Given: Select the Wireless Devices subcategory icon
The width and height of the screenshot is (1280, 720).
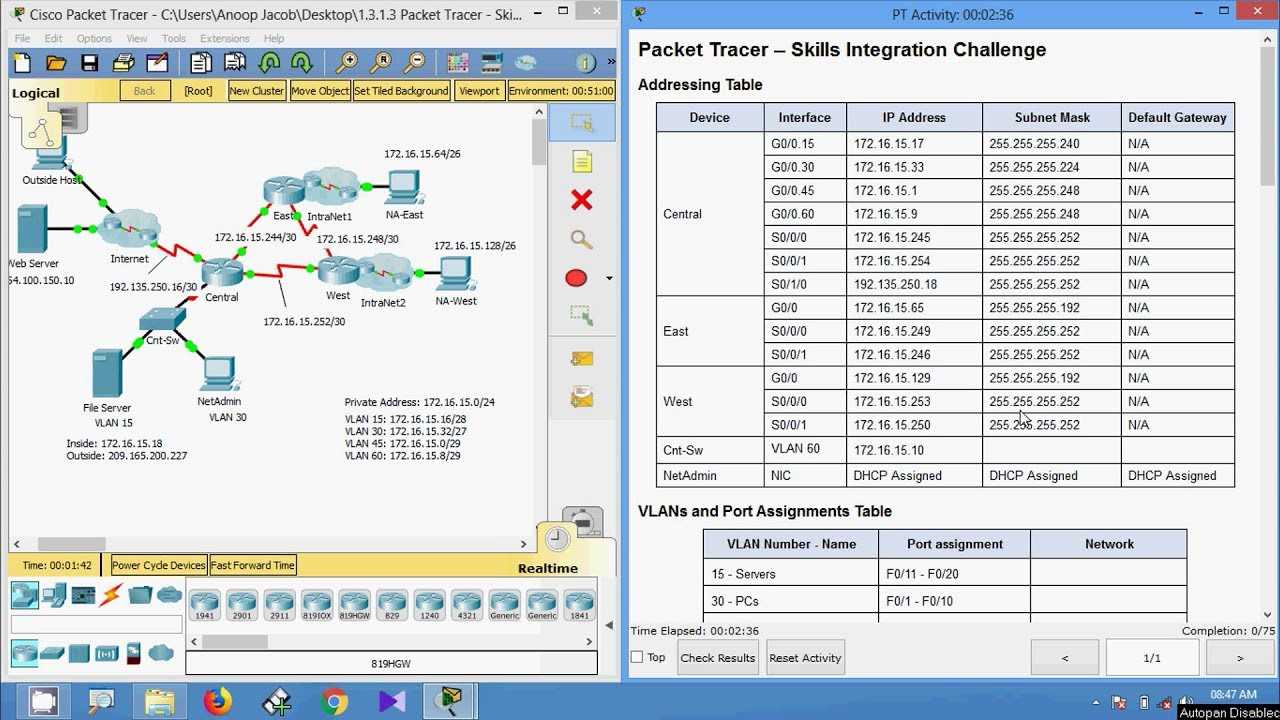Looking at the screenshot, I should (x=106, y=654).
